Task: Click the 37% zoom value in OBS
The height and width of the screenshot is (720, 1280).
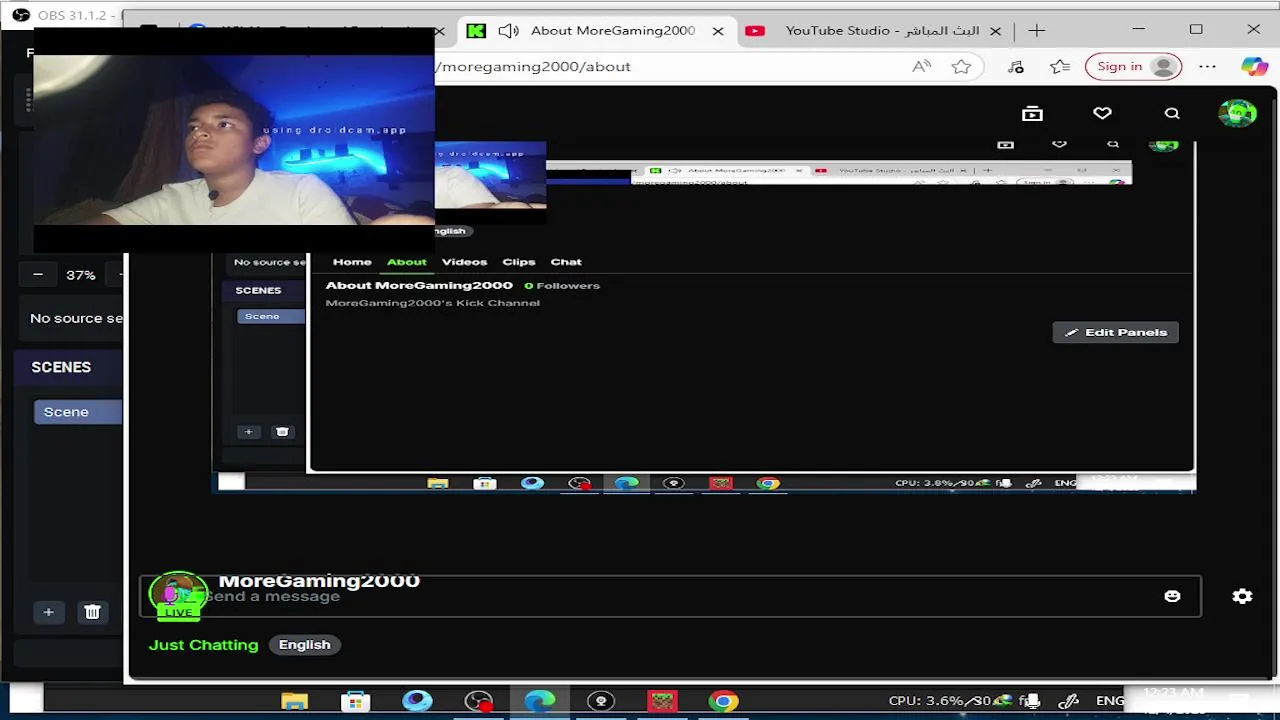Action: (81, 275)
